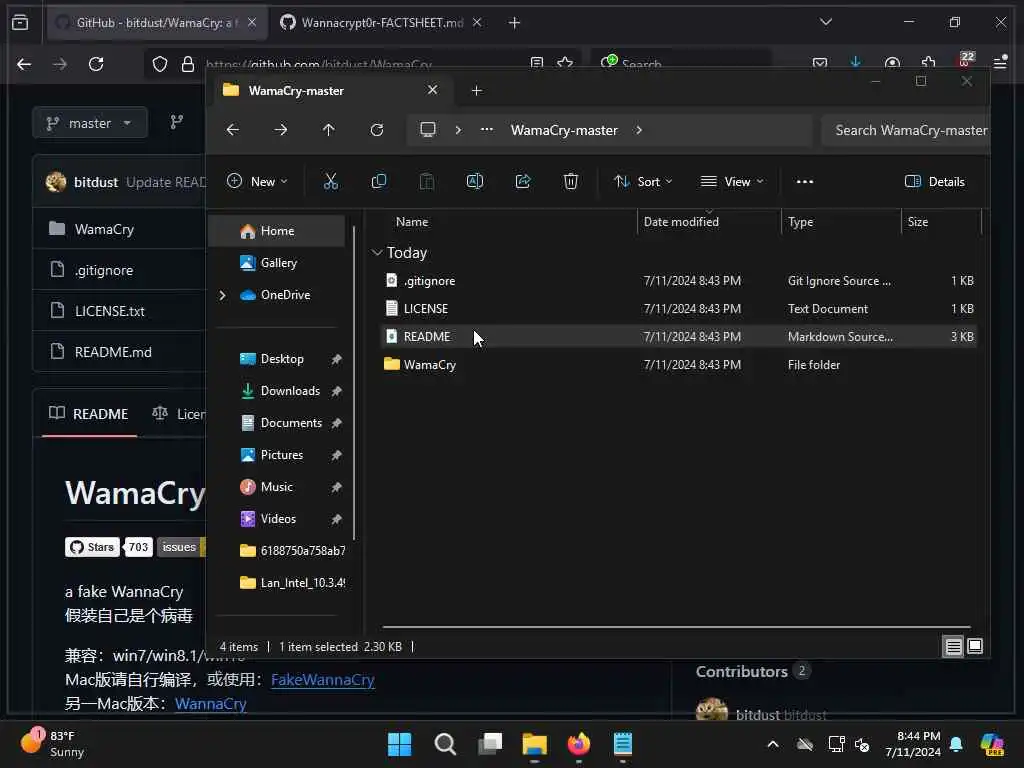Image resolution: width=1024 pixels, height=768 pixels.
Task: Open Task View on the taskbar
Action: [490, 744]
